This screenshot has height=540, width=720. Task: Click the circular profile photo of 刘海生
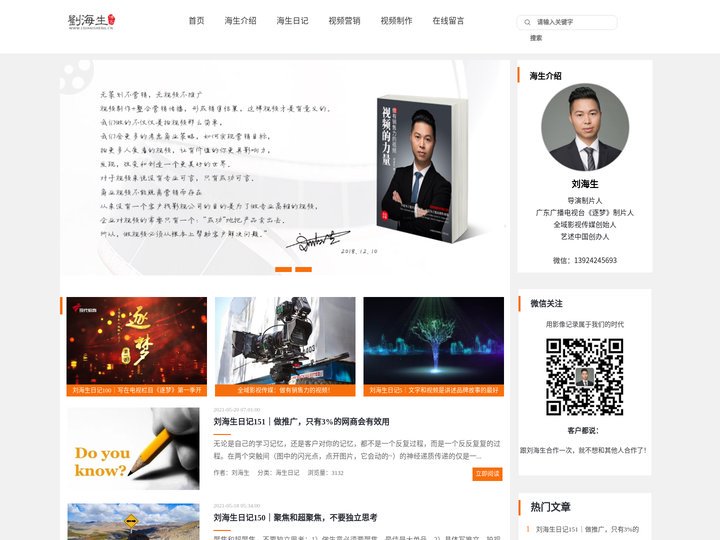(x=585, y=127)
